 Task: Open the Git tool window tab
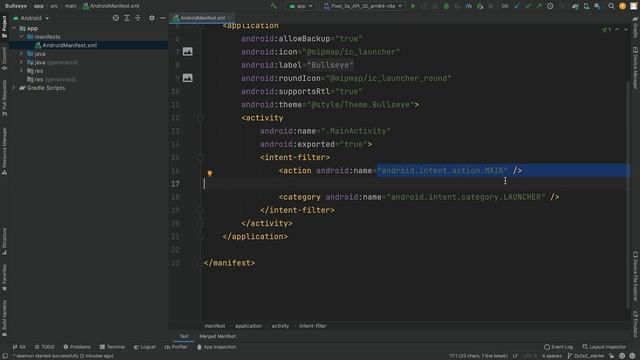(19, 347)
